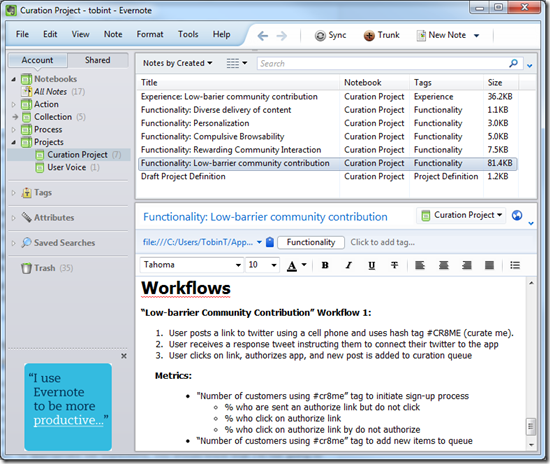Click the 'Click to add tag...' field
550x464 pixels.
pyautogui.click(x=383, y=242)
